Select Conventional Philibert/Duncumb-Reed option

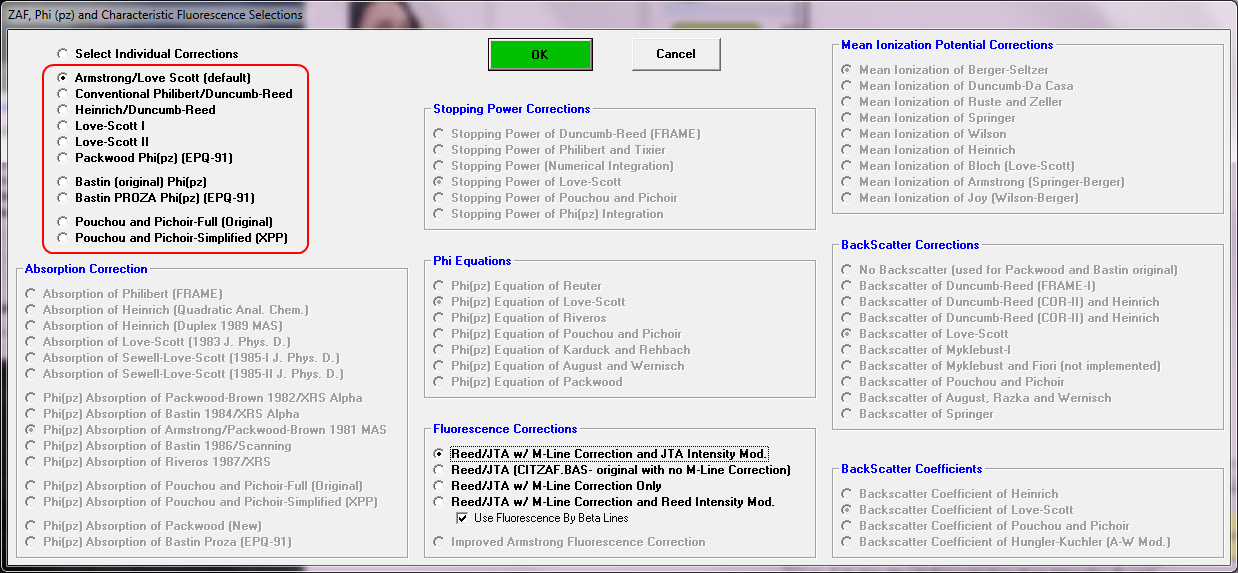coord(64,94)
